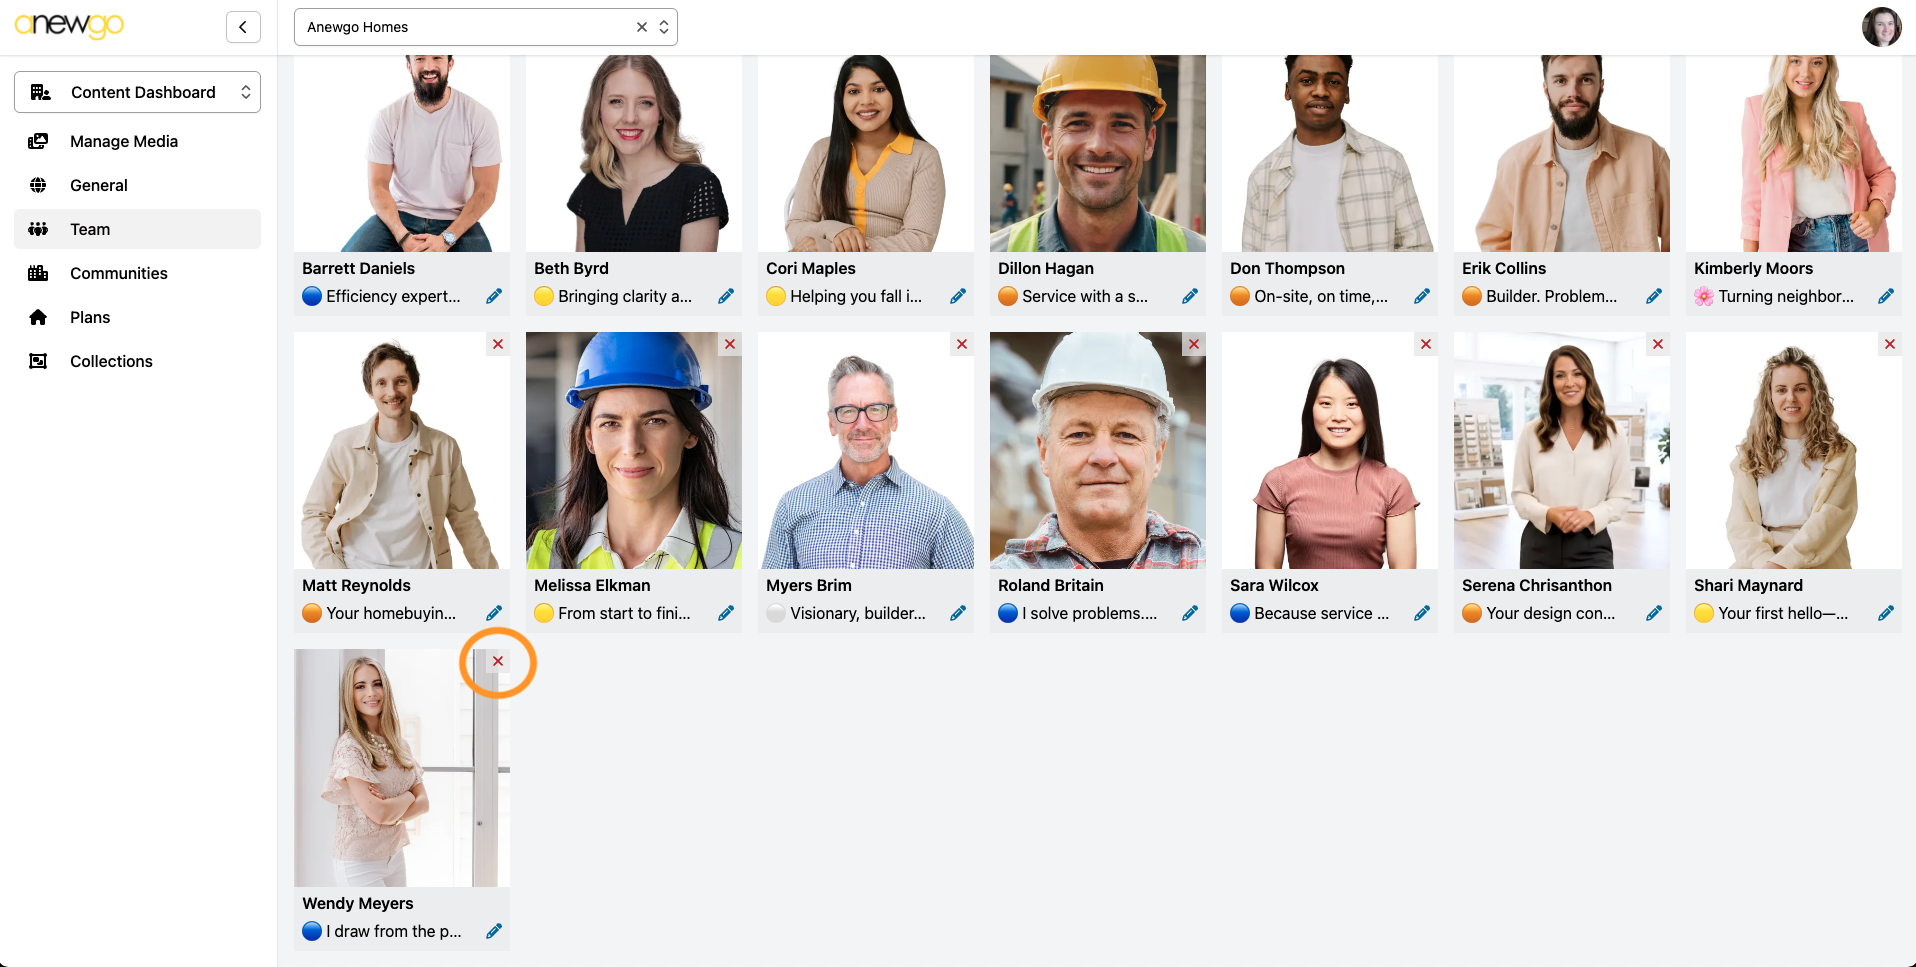
Task: Edit Sara Wilcox using the pencil icon
Action: click(1422, 613)
